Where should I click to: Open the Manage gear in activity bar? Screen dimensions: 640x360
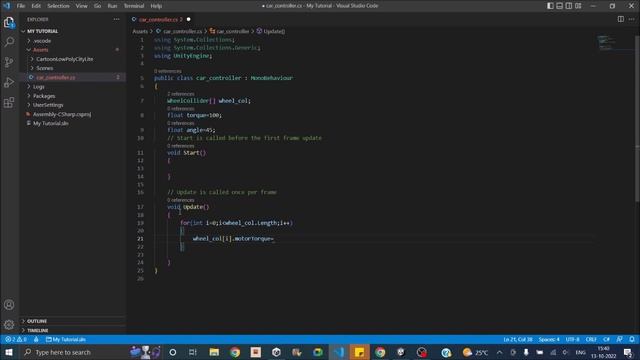[9, 325]
